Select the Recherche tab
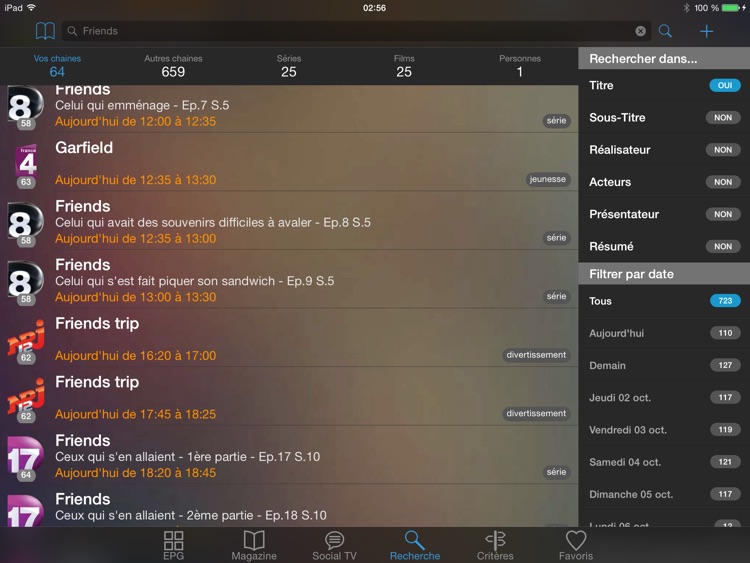This screenshot has height=563, width=750. click(x=415, y=545)
